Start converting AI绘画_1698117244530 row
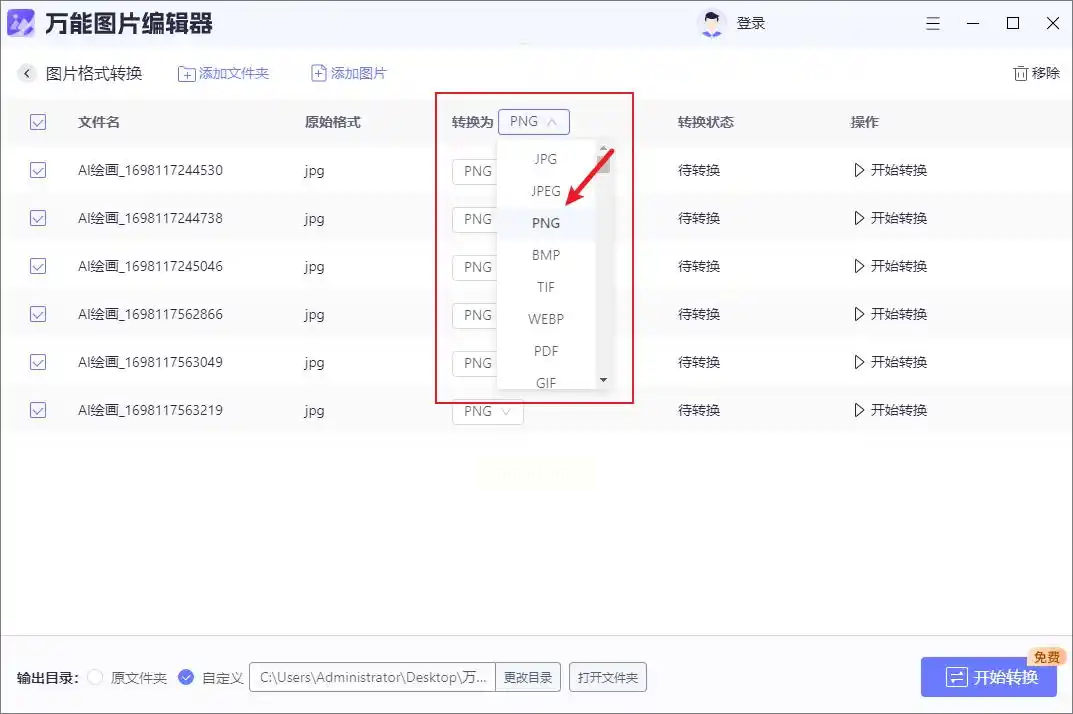 click(x=890, y=170)
